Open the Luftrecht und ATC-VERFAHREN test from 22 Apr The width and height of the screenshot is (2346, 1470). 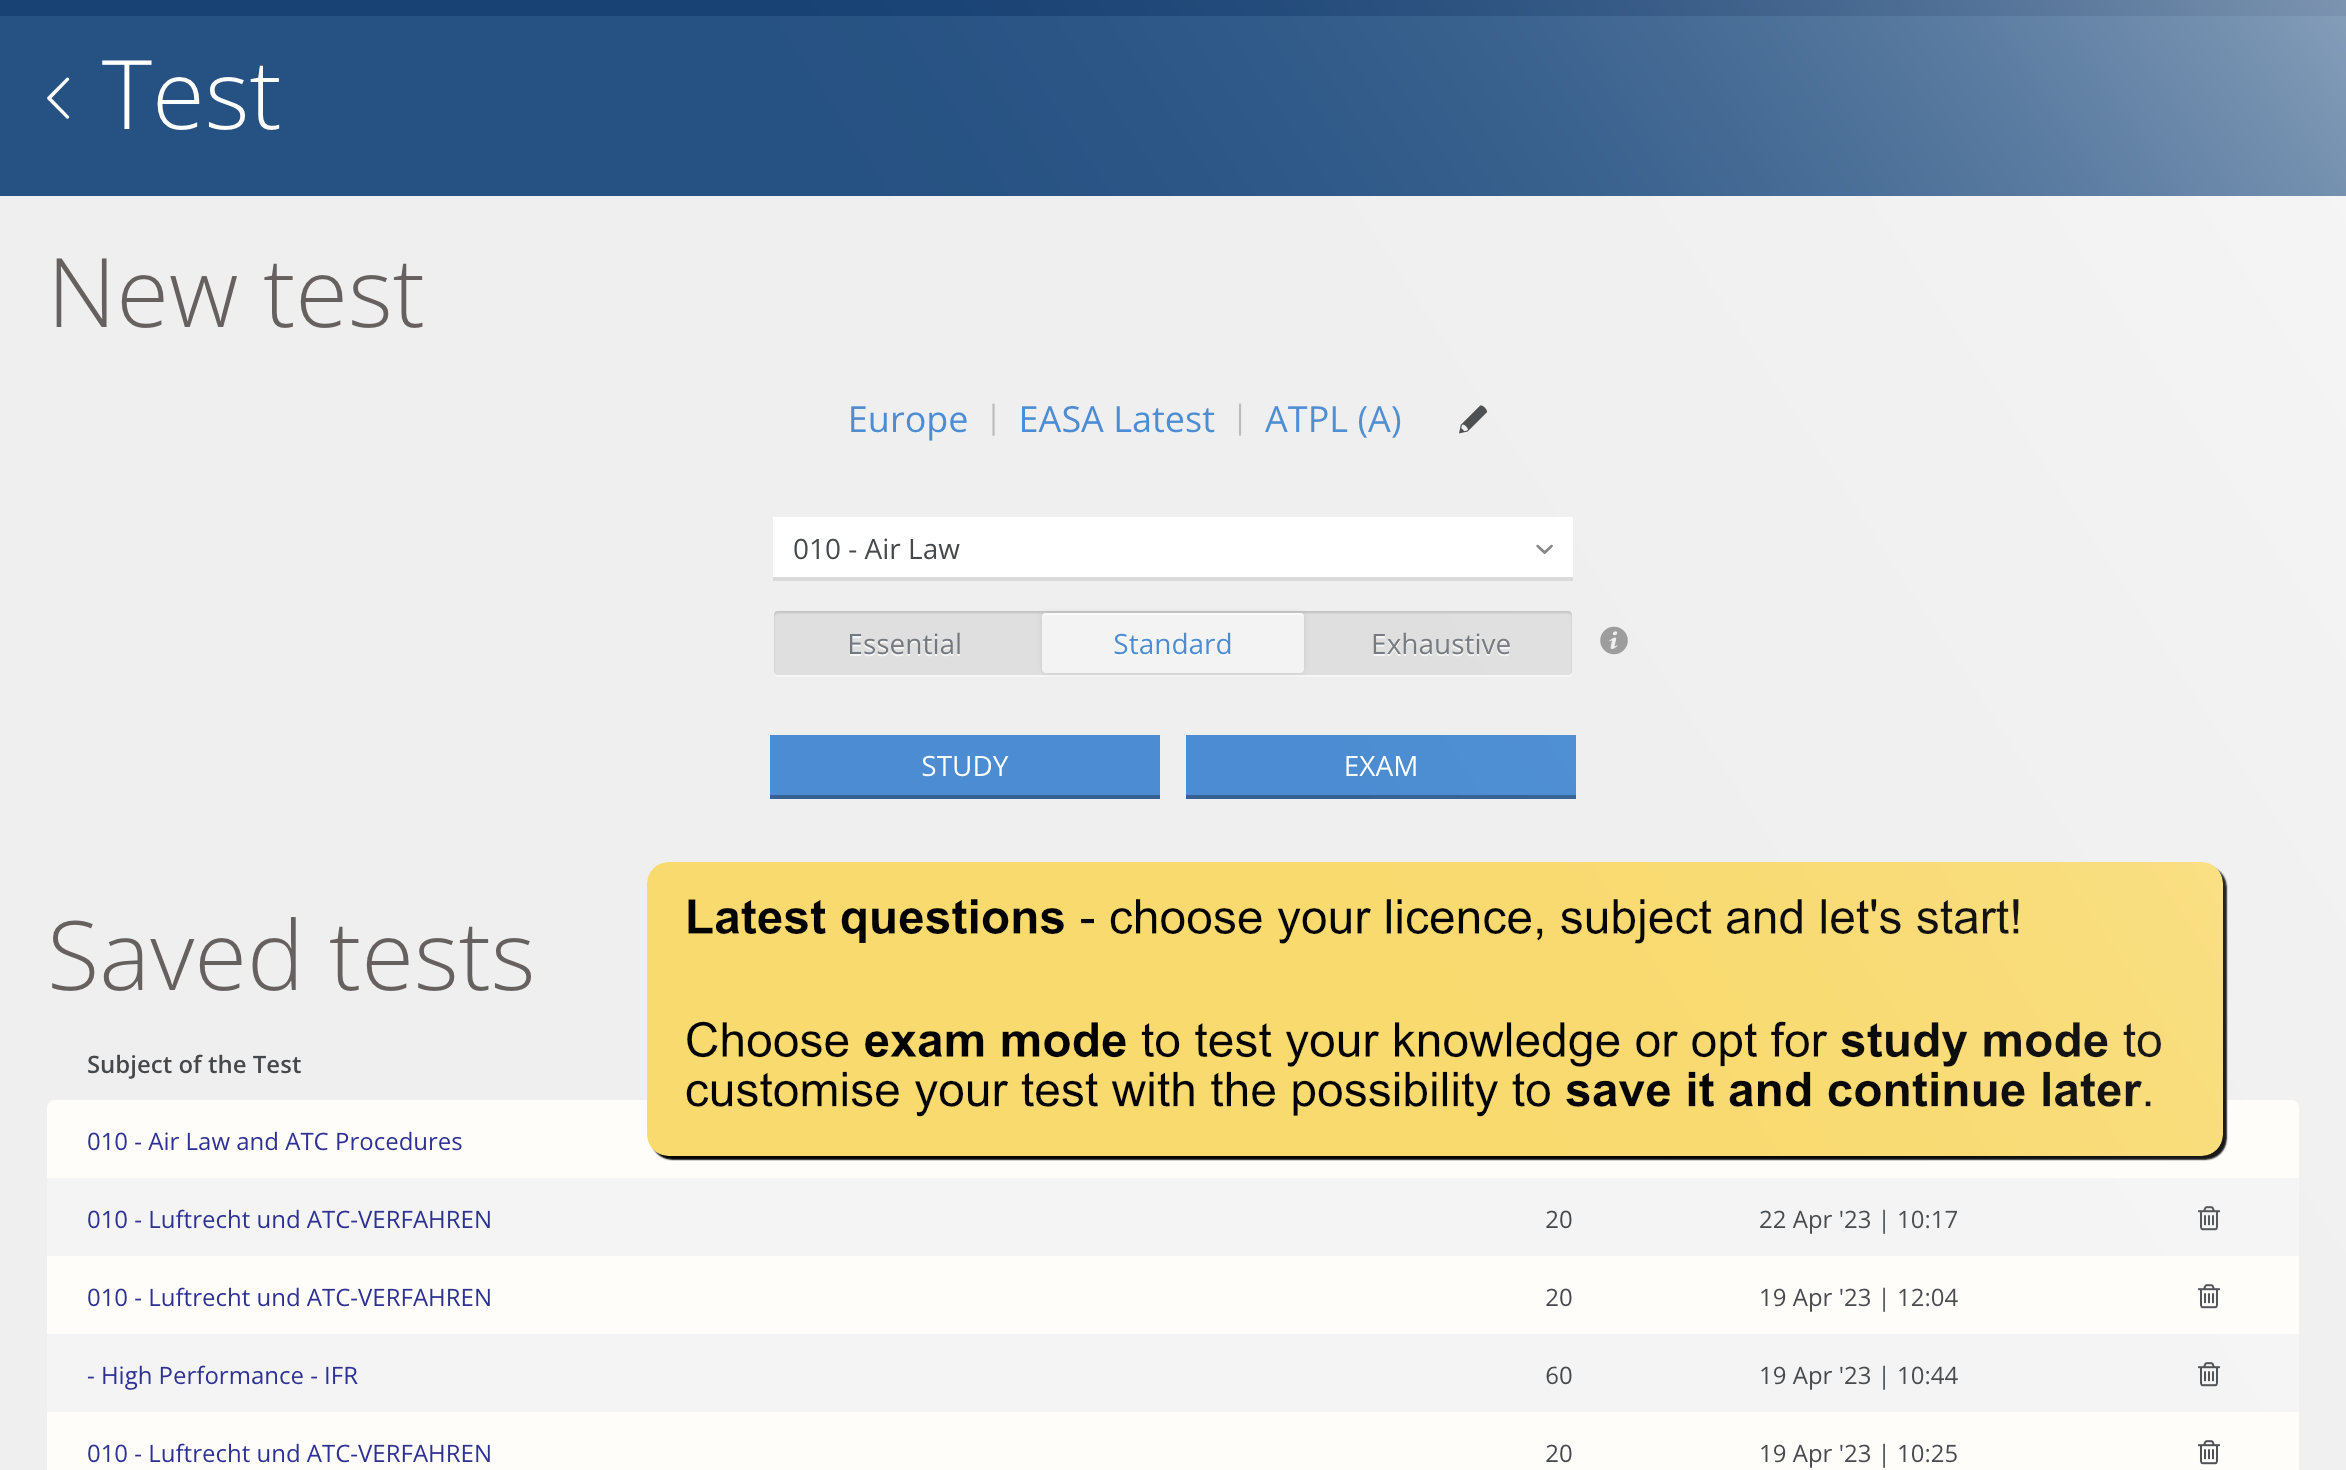point(288,1219)
